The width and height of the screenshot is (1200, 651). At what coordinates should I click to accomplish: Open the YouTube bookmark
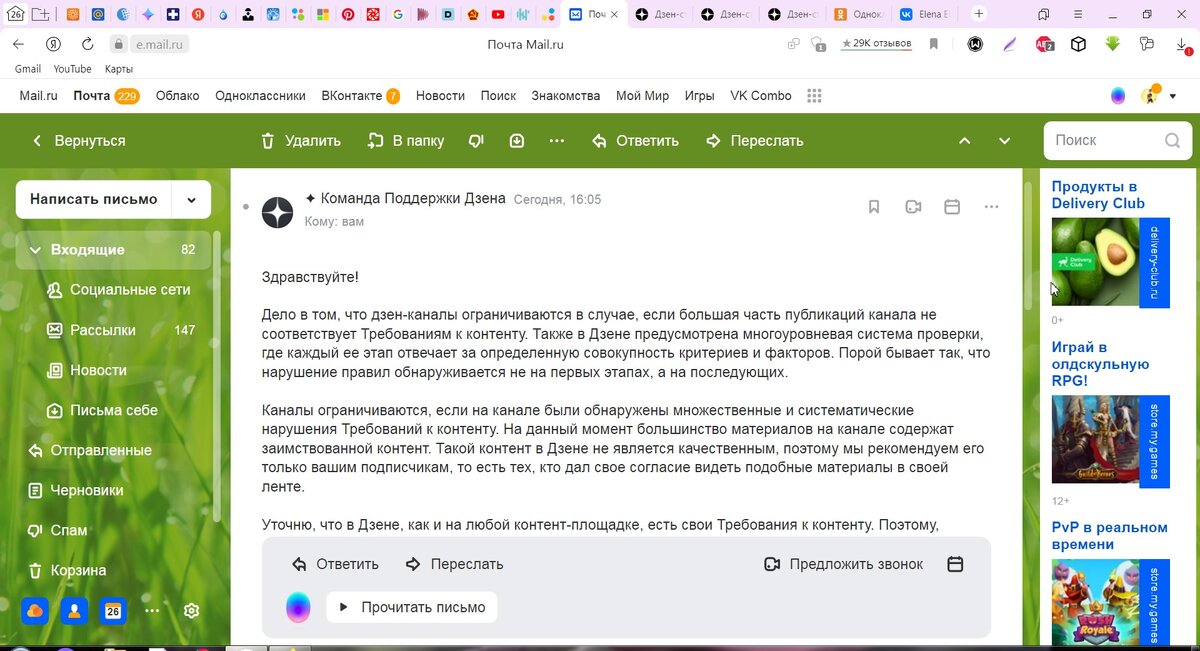coord(72,69)
